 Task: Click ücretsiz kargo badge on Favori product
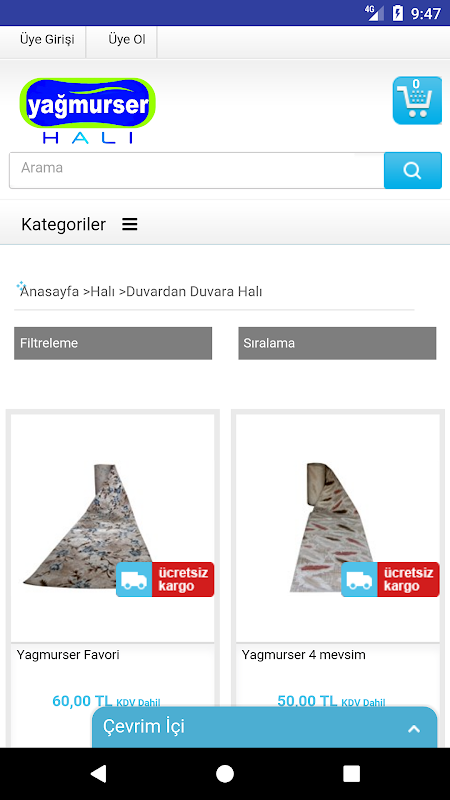point(165,579)
